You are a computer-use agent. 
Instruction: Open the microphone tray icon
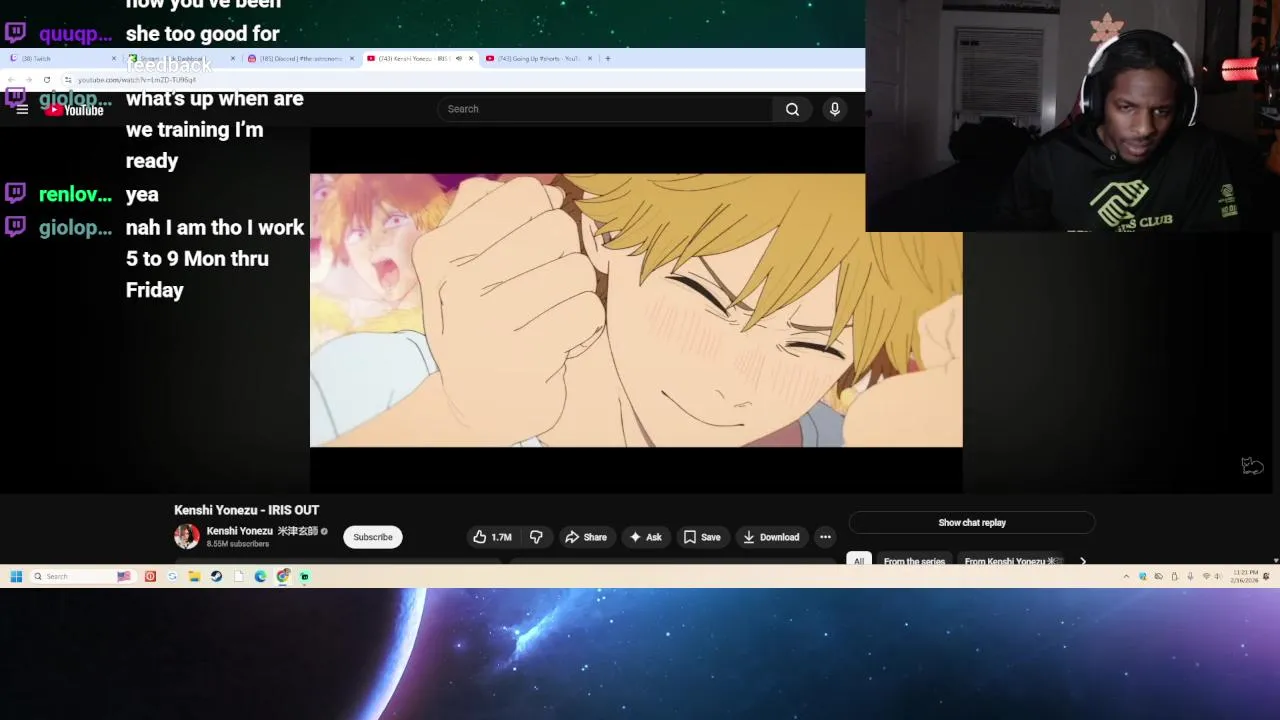click(1190, 576)
